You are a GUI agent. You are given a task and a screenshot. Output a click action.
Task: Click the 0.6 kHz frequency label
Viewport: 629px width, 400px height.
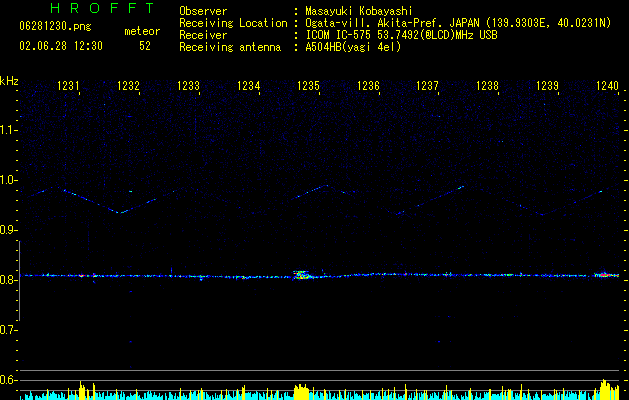tap(8, 380)
